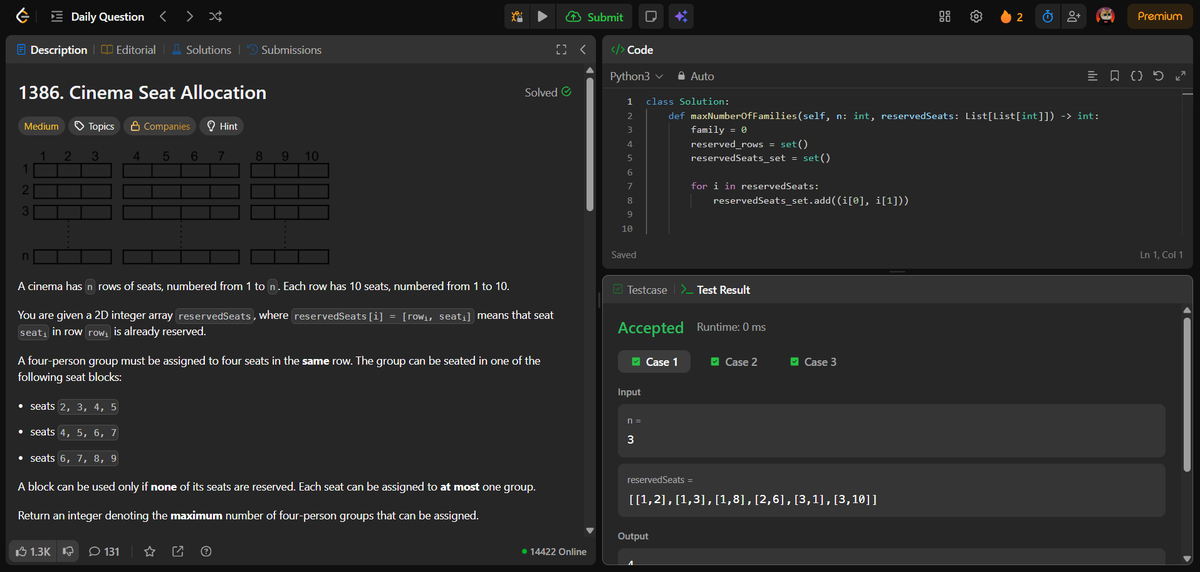Click the Daily Question title
The width and height of the screenshot is (1200, 572).
(x=107, y=17)
